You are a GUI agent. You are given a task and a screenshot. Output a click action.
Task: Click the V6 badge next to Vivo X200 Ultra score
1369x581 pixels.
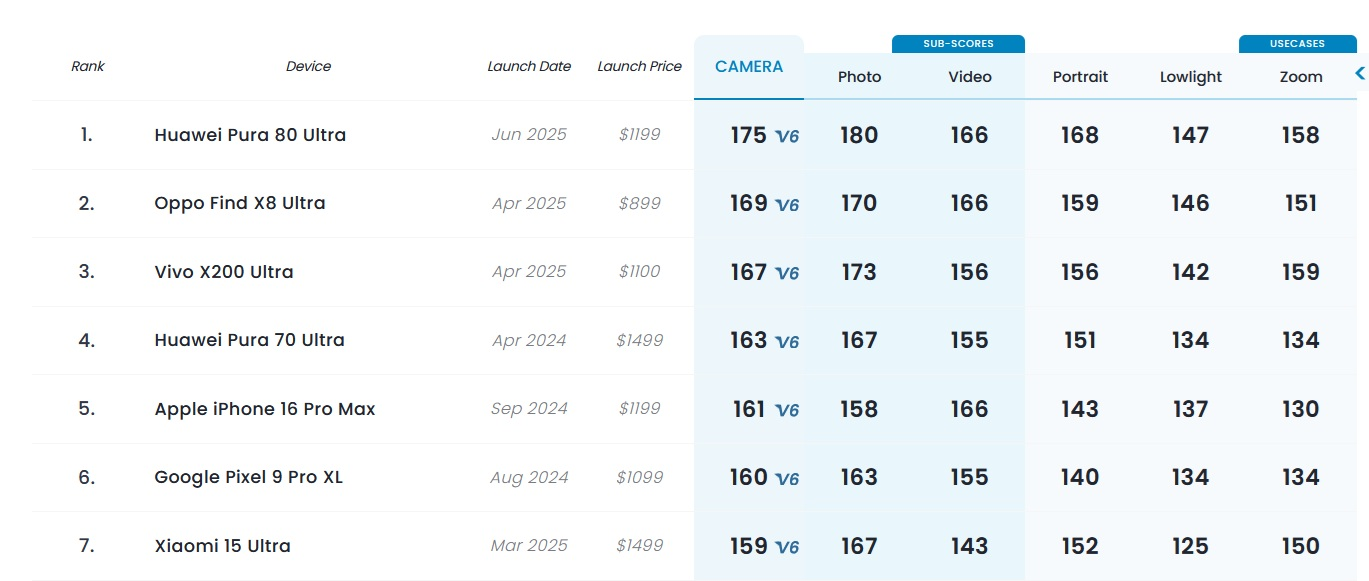(x=788, y=273)
